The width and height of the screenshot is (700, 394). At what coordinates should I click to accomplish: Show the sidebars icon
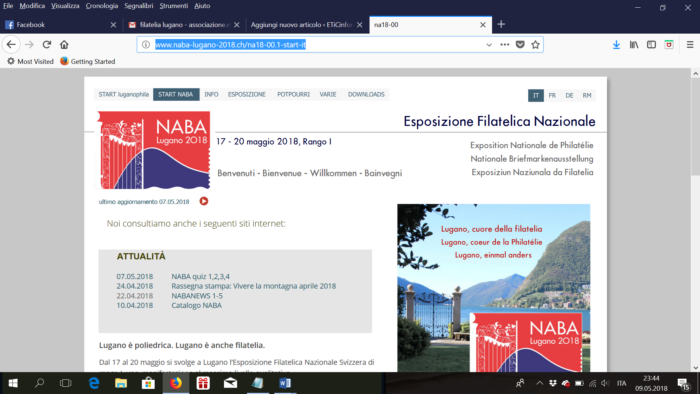[x=651, y=45]
